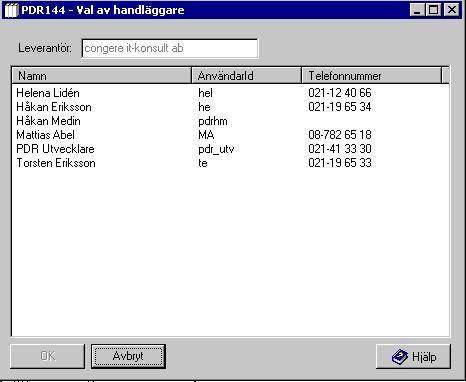Maximize the PDR144 window
Screen dimensions: 466x382
[433, 10]
